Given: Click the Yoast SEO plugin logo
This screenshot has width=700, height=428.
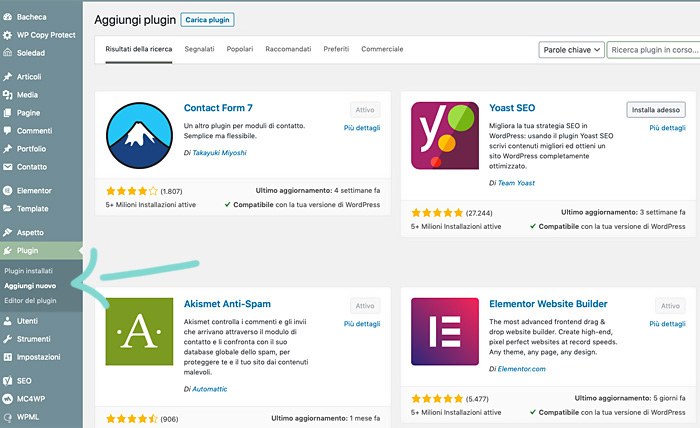Looking at the screenshot, I should [x=445, y=135].
